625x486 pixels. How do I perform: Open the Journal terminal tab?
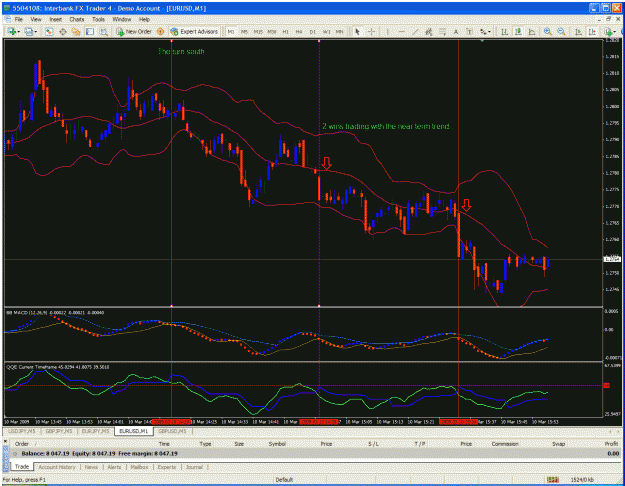195,467
